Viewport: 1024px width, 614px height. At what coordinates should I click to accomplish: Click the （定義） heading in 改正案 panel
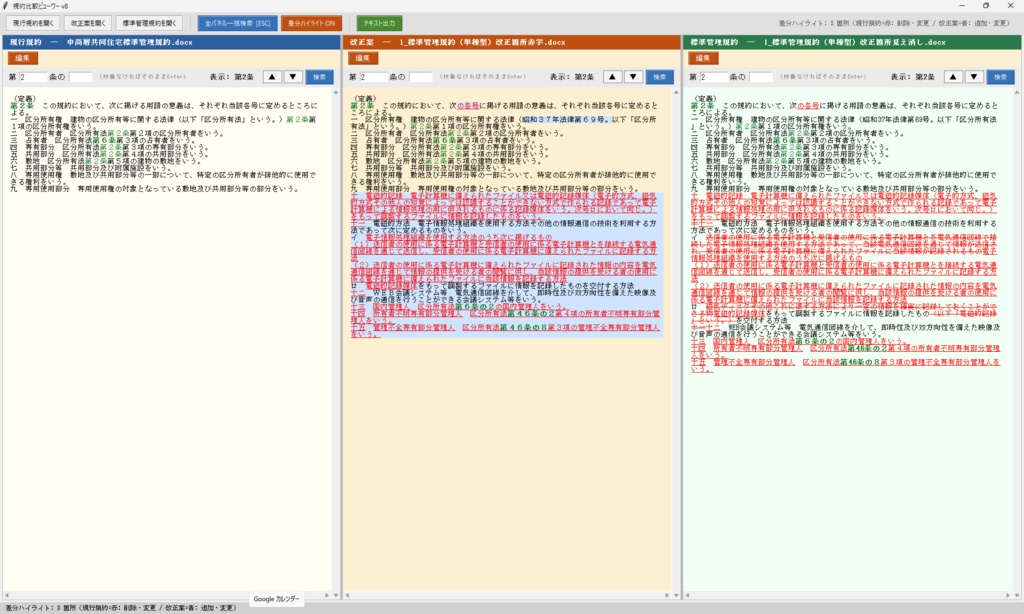click(364, 99)
